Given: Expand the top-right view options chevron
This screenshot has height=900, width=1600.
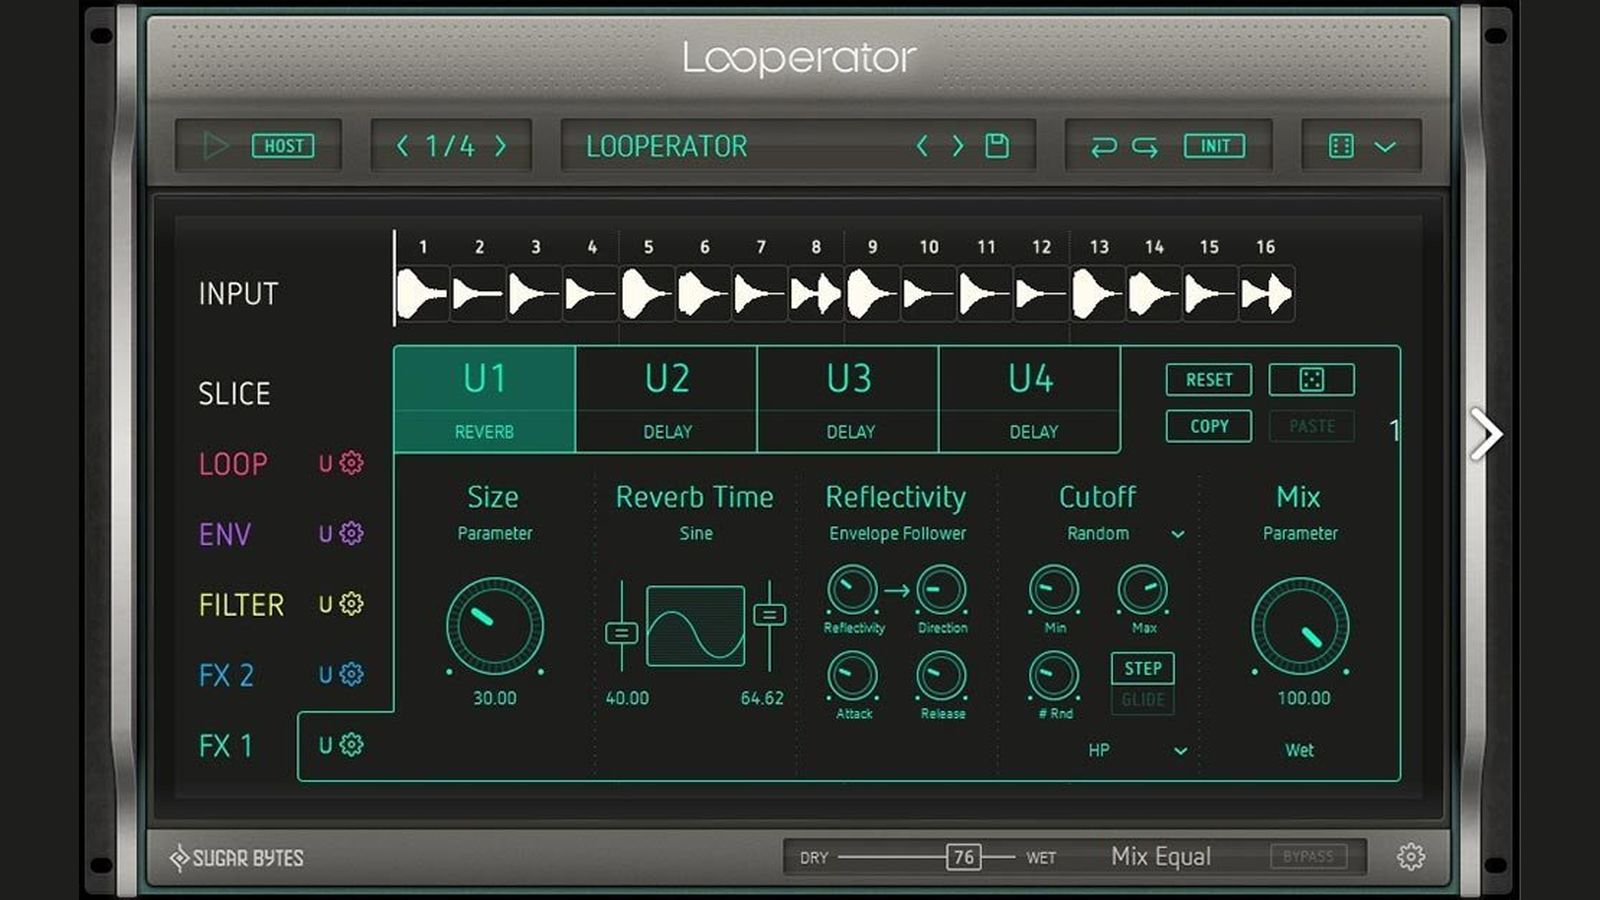Looking at the screenshot, I should click(1385, 147).
